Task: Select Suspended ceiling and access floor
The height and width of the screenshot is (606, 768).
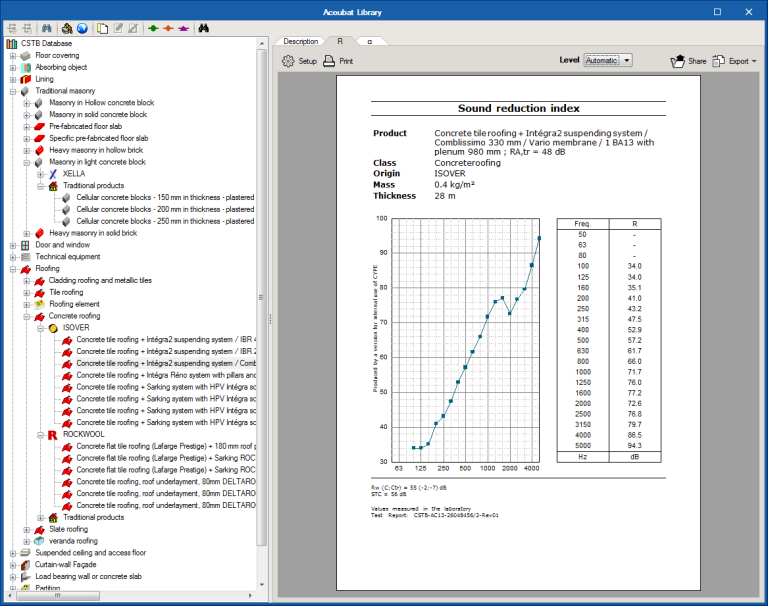Action: click(x=90, y=552)
